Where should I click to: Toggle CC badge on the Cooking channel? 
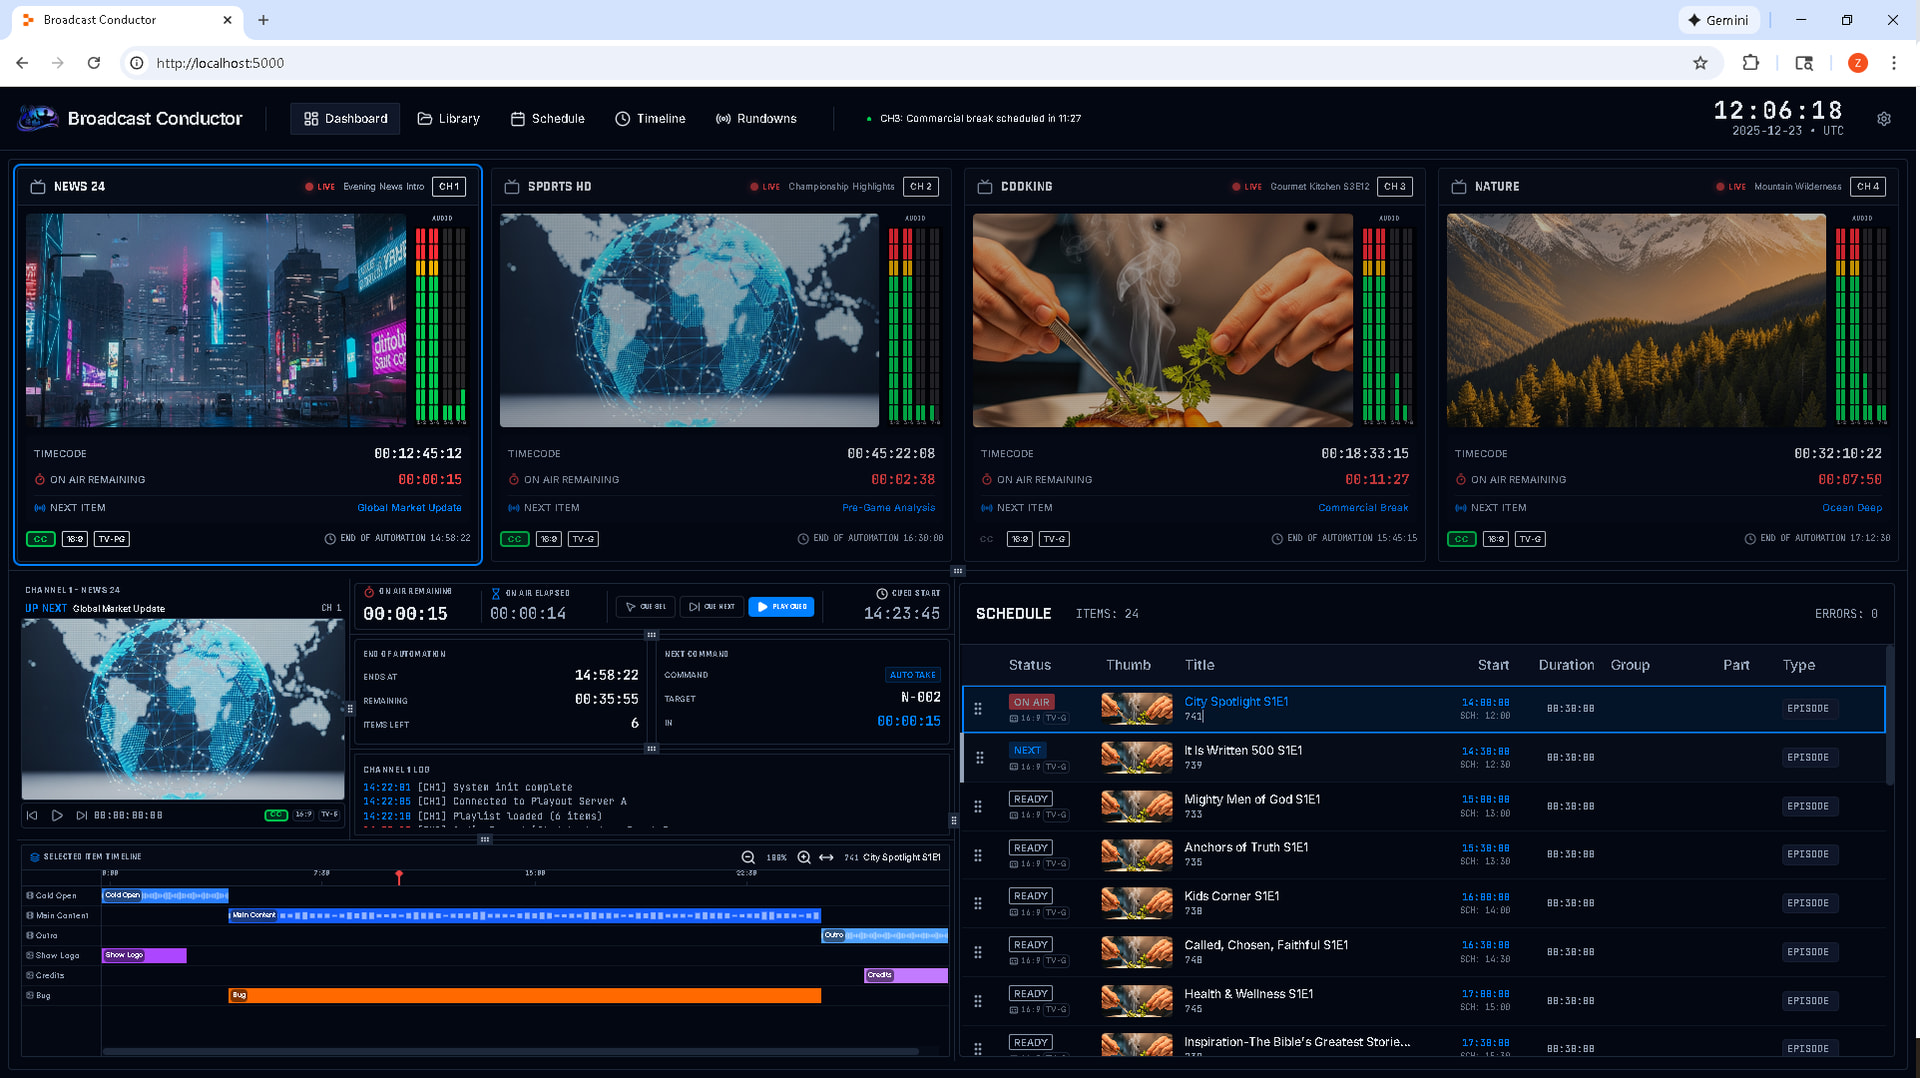[987, 539]
